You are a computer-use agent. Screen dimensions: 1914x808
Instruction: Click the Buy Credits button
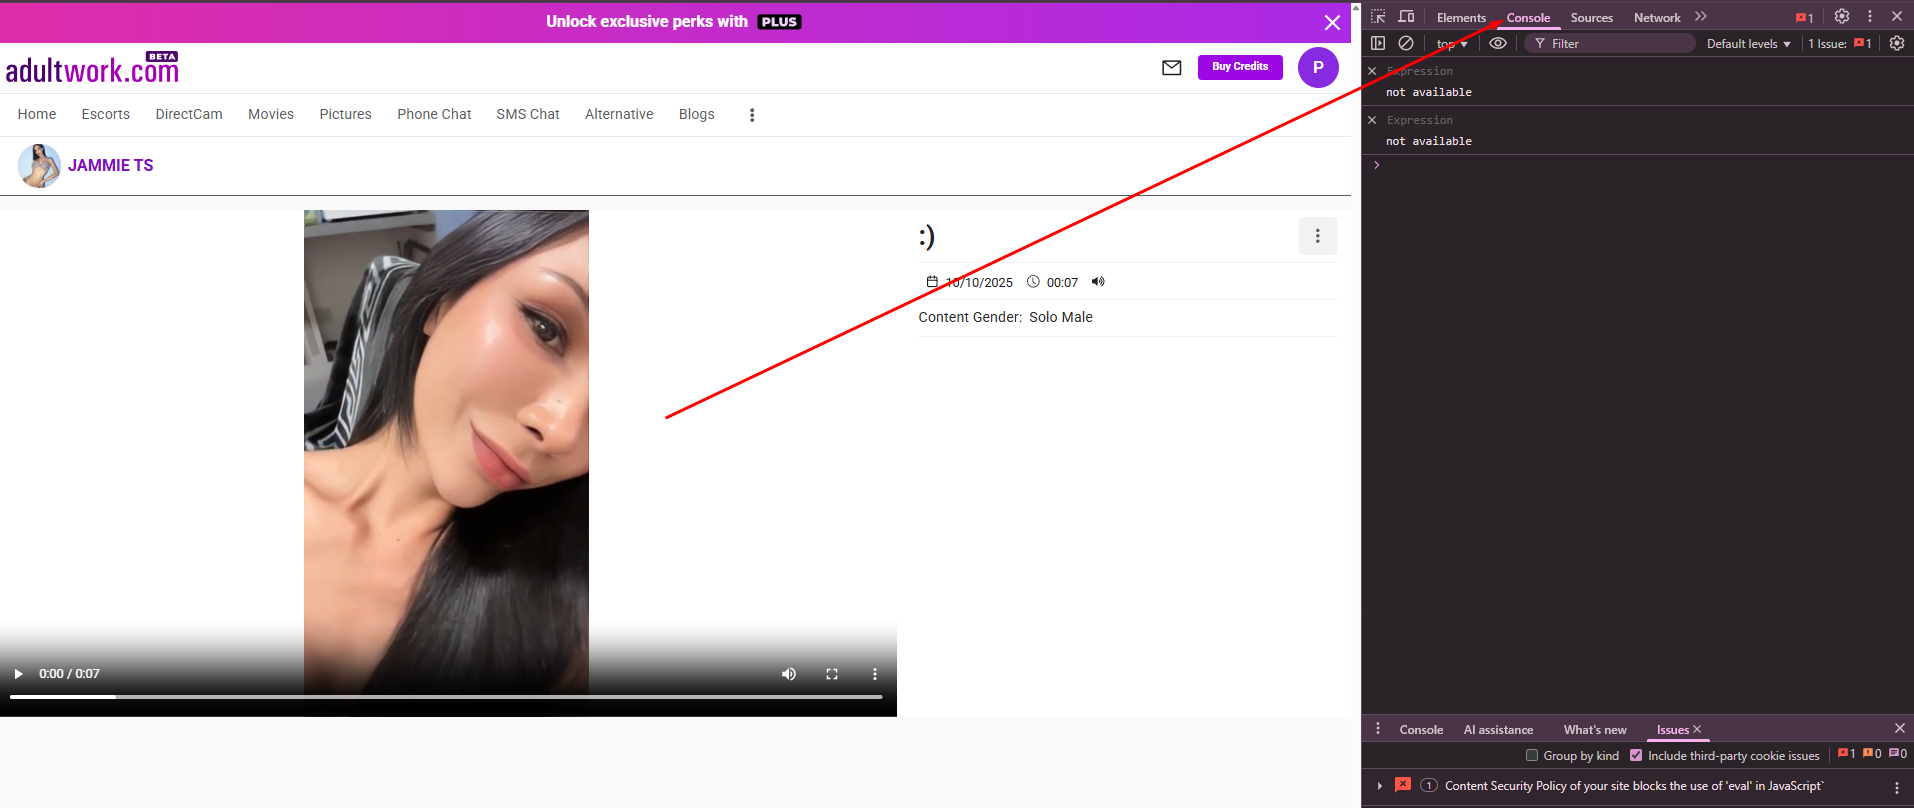pos(1240,67)
